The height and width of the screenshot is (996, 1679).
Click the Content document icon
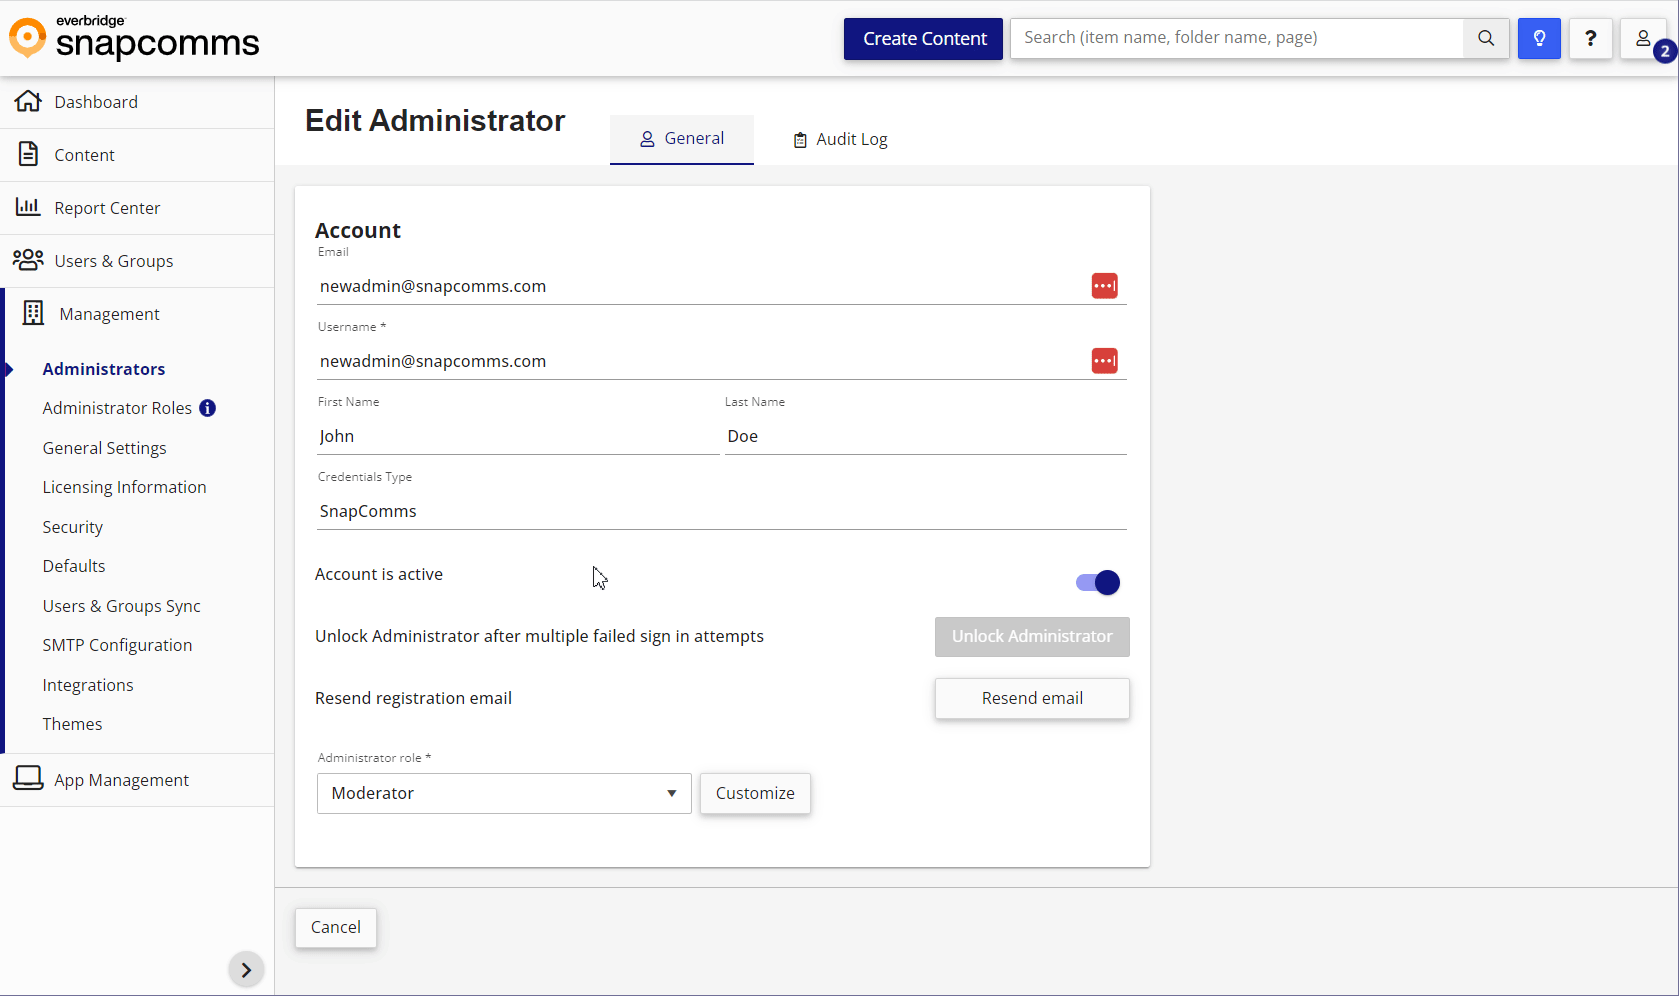(28, 154)
